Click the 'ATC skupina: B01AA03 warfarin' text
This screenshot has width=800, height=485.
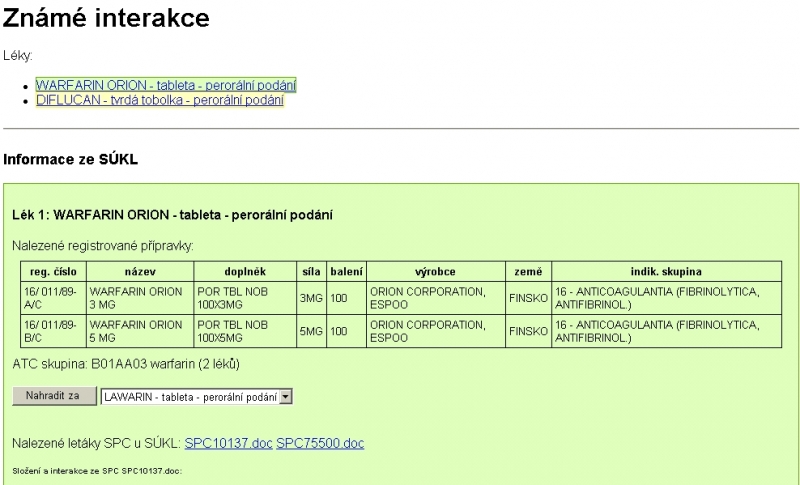pos(126,364)
